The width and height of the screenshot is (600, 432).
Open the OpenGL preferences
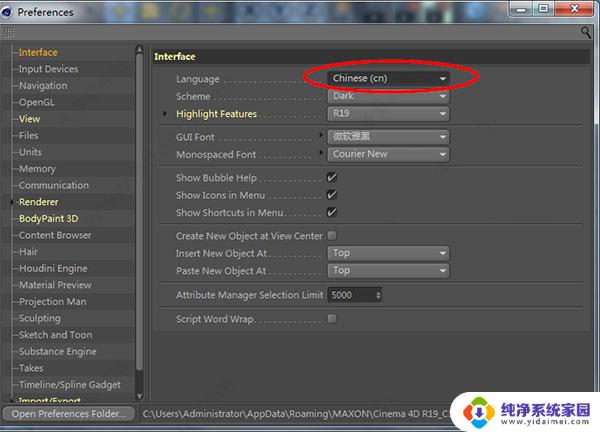pyautogui.click(x=37, y=103)
